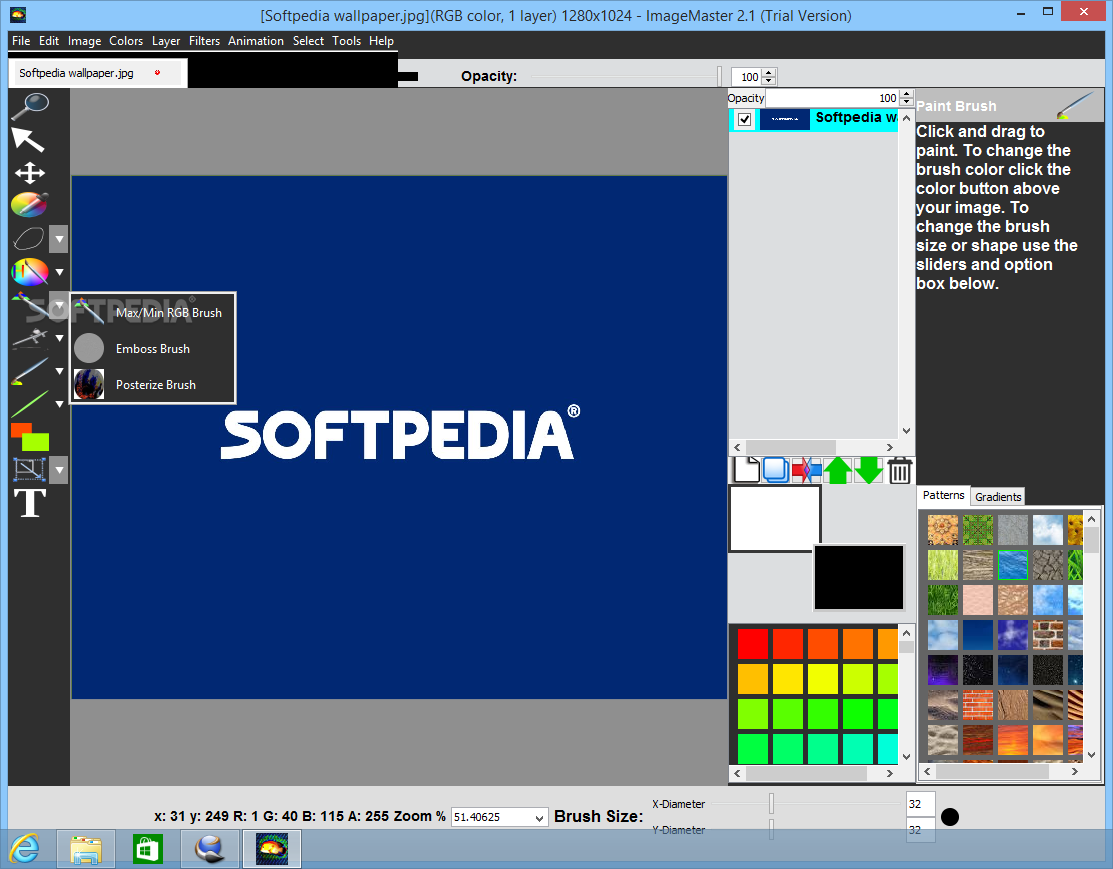Move layer up with green up arrow
1113x869 pixels.
pyautogui.click(x=838, y=470)
